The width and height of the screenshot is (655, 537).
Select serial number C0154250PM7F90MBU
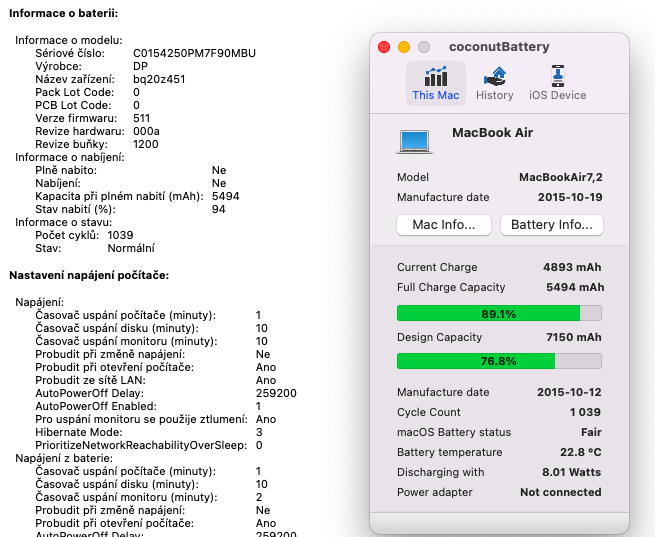[194, 53]
